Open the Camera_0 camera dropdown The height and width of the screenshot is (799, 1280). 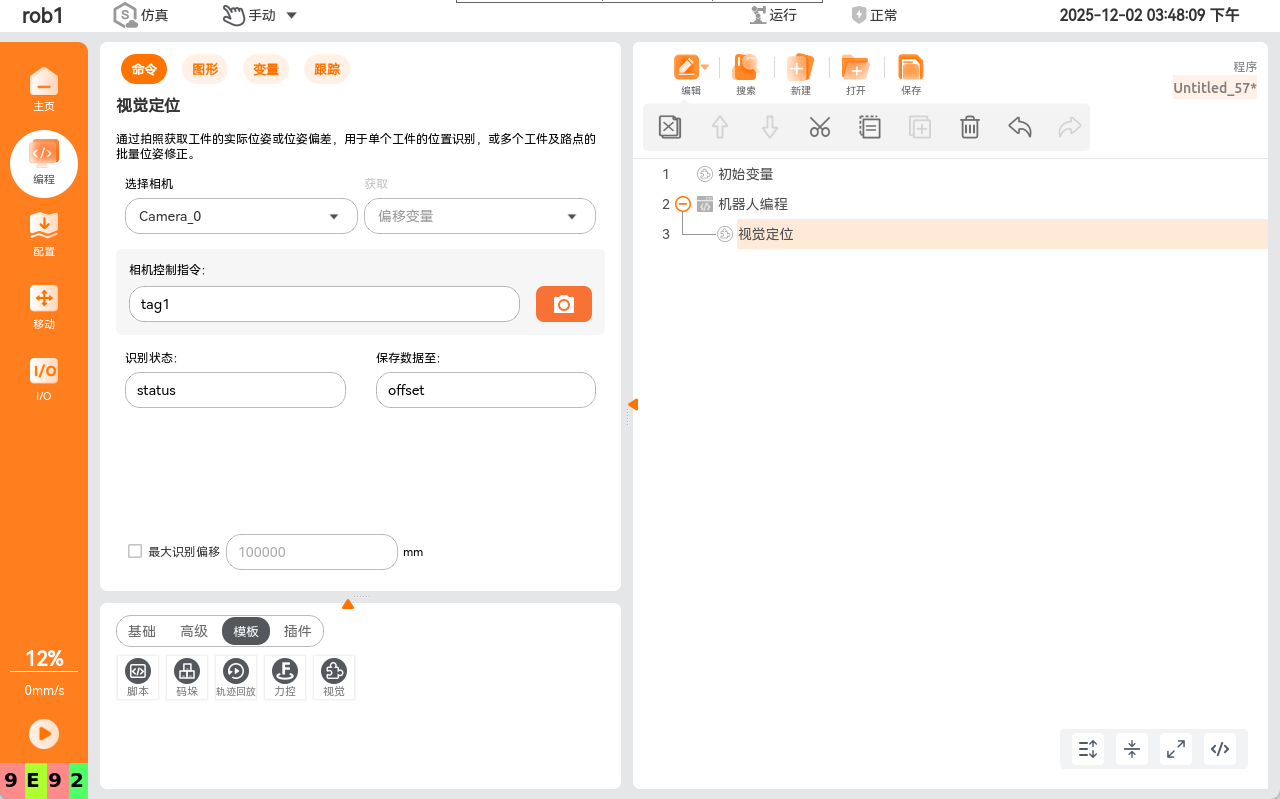point(241,216)
